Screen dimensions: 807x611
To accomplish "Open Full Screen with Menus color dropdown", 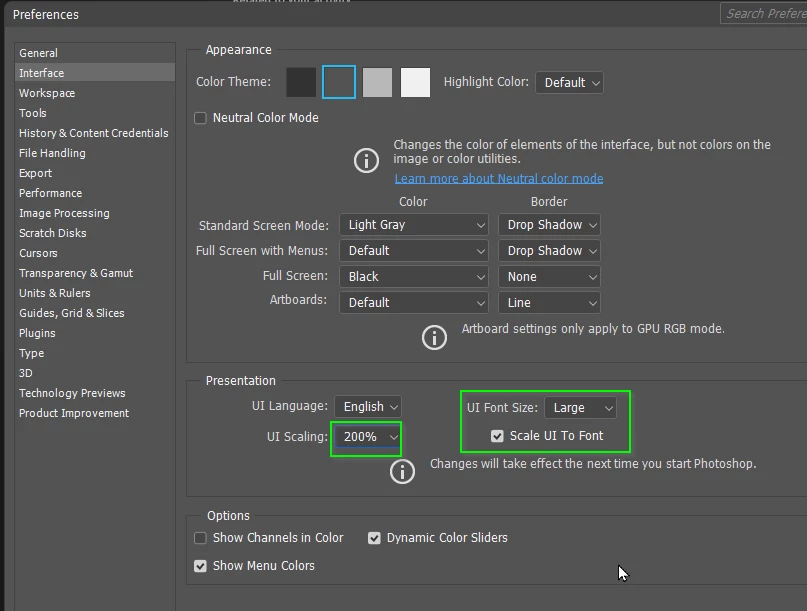I will tap(414, 251).
